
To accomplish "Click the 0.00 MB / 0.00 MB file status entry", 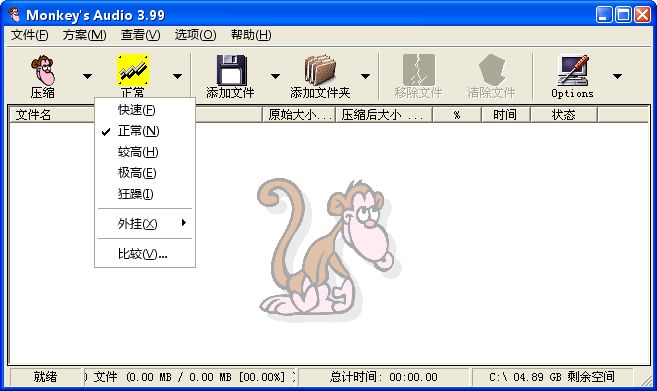I will tap(190, 377).
